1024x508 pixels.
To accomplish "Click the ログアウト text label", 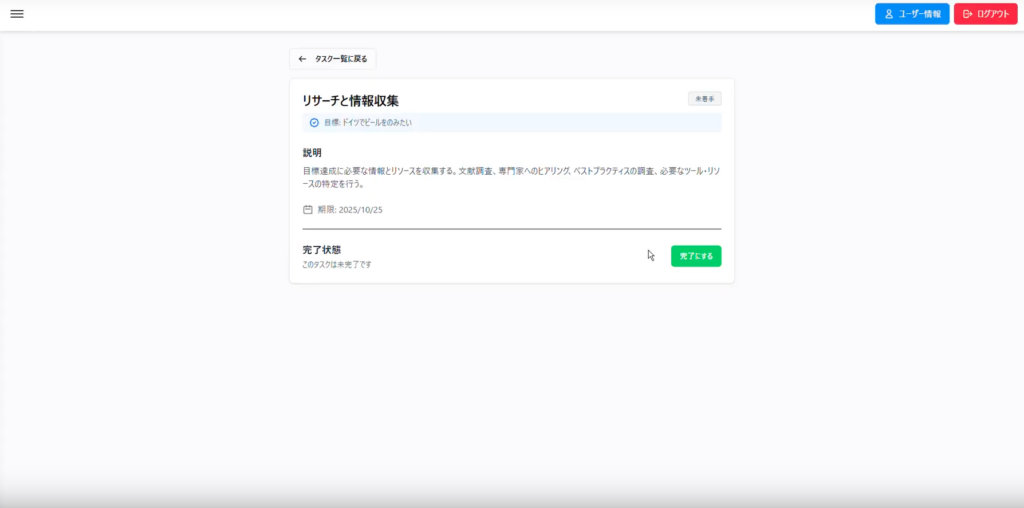I will 993,14.
